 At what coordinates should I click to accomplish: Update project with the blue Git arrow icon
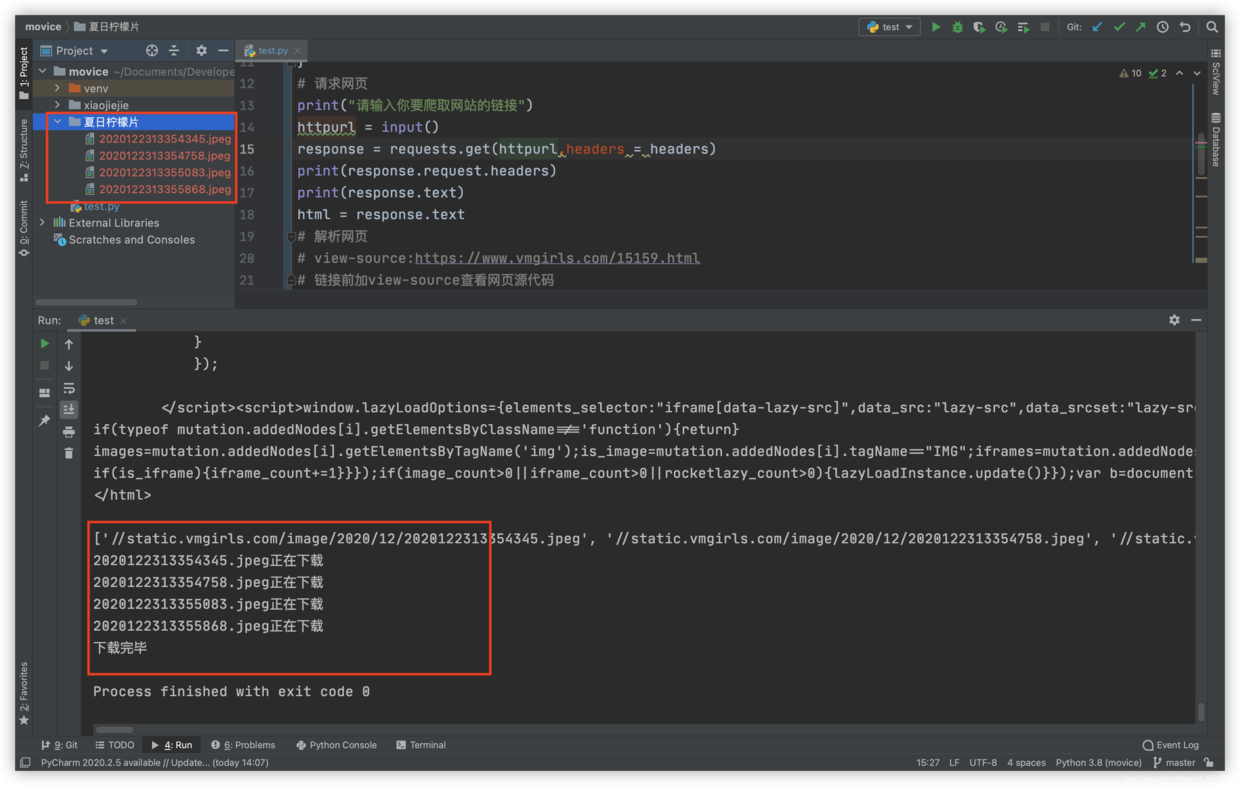point(1095,27)
